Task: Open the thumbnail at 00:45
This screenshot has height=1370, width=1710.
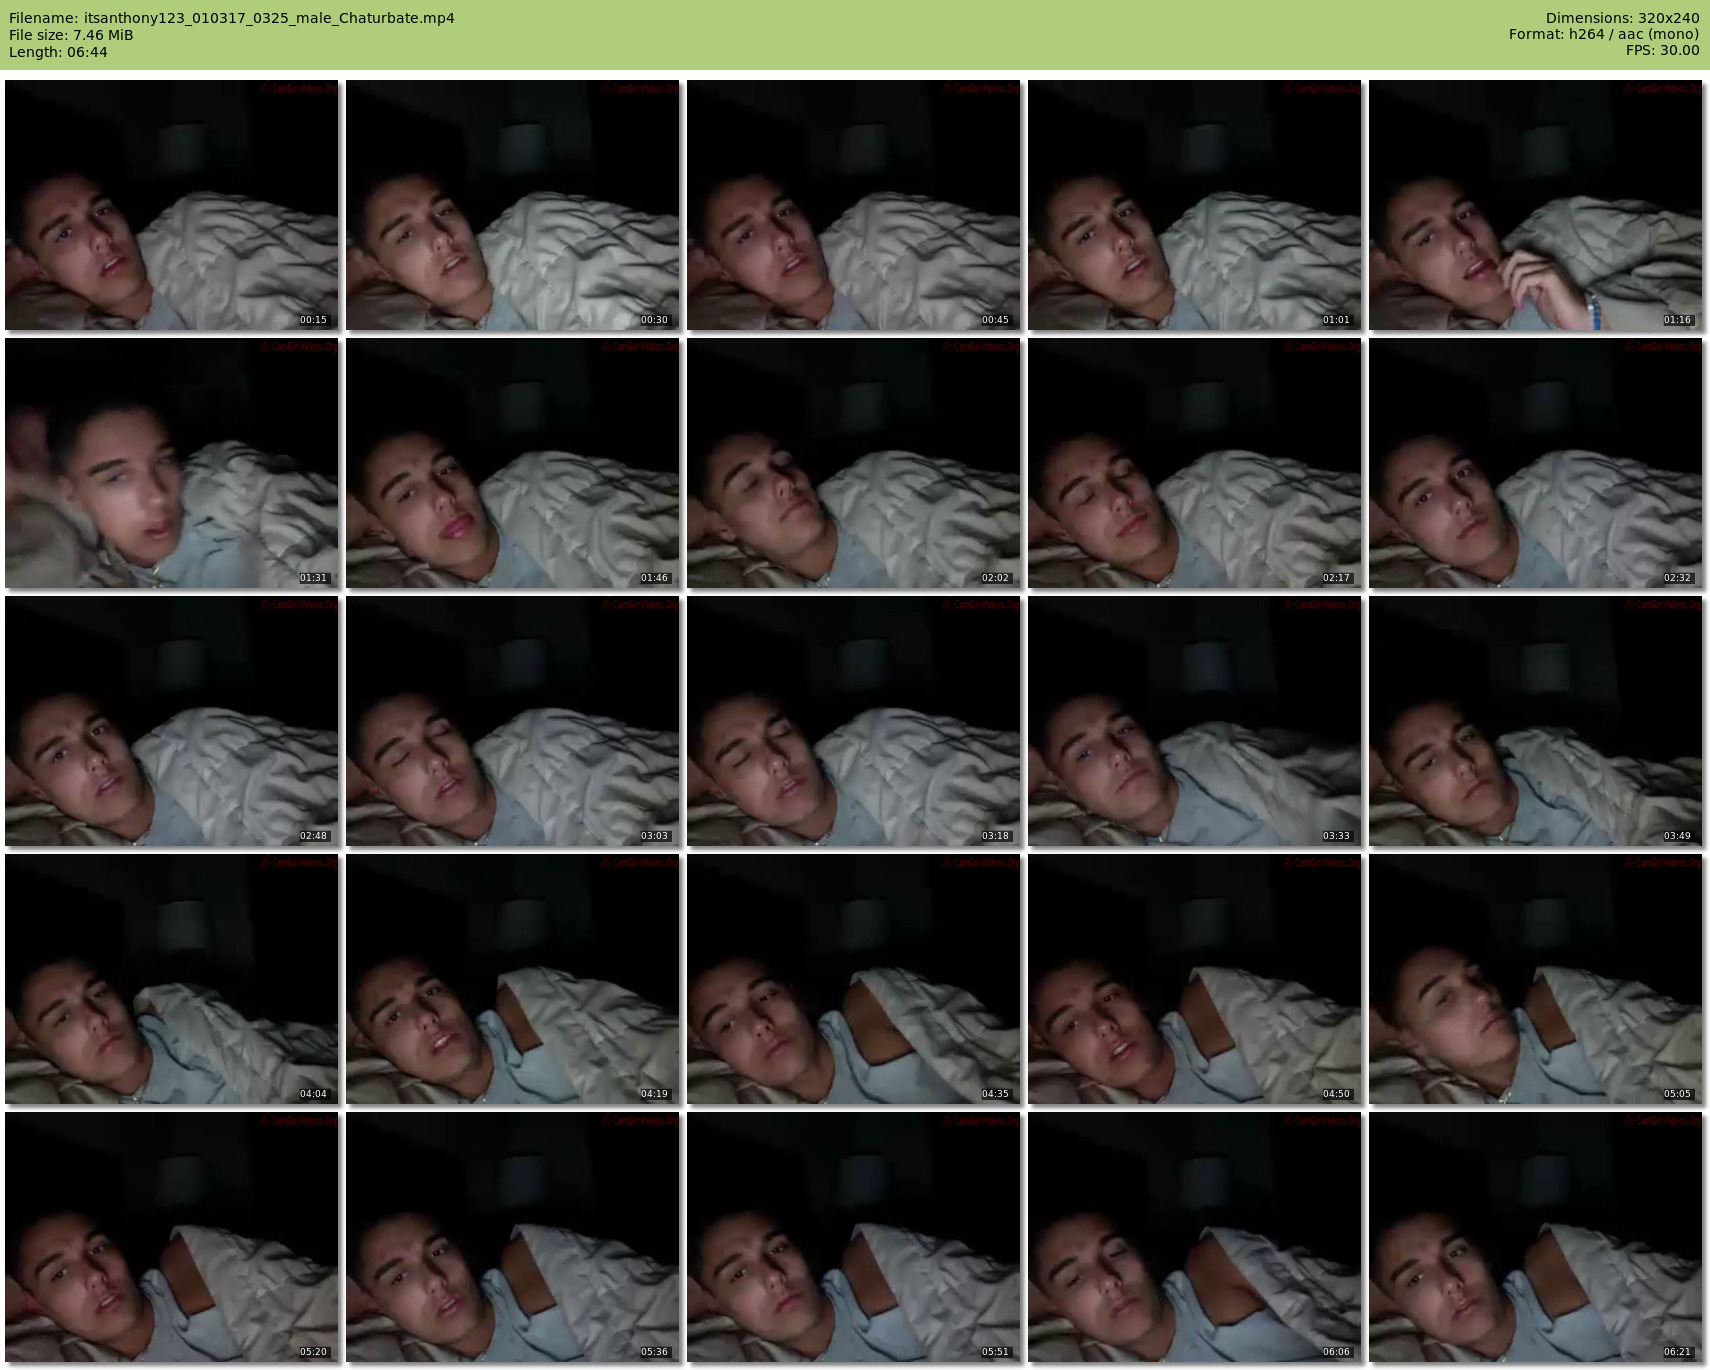Action: point(853,205)
